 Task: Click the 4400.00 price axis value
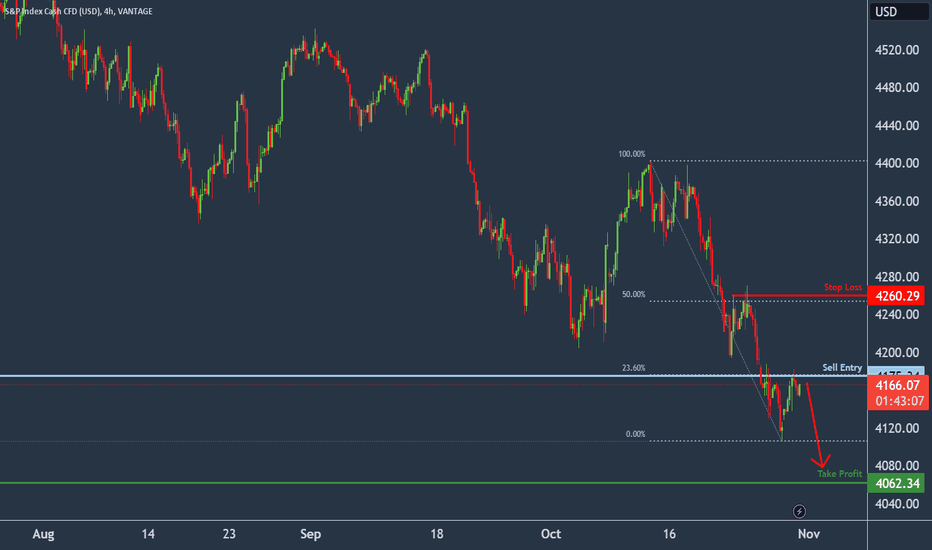[x=897, y=163]
